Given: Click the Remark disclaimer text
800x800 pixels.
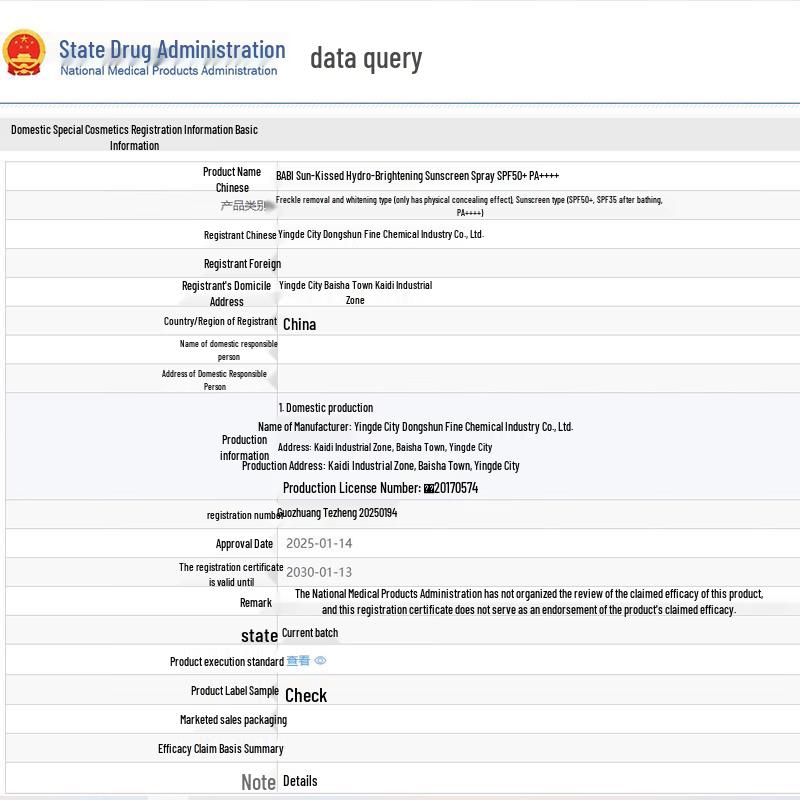Looking at the screenshot, I should pos(529,602).
